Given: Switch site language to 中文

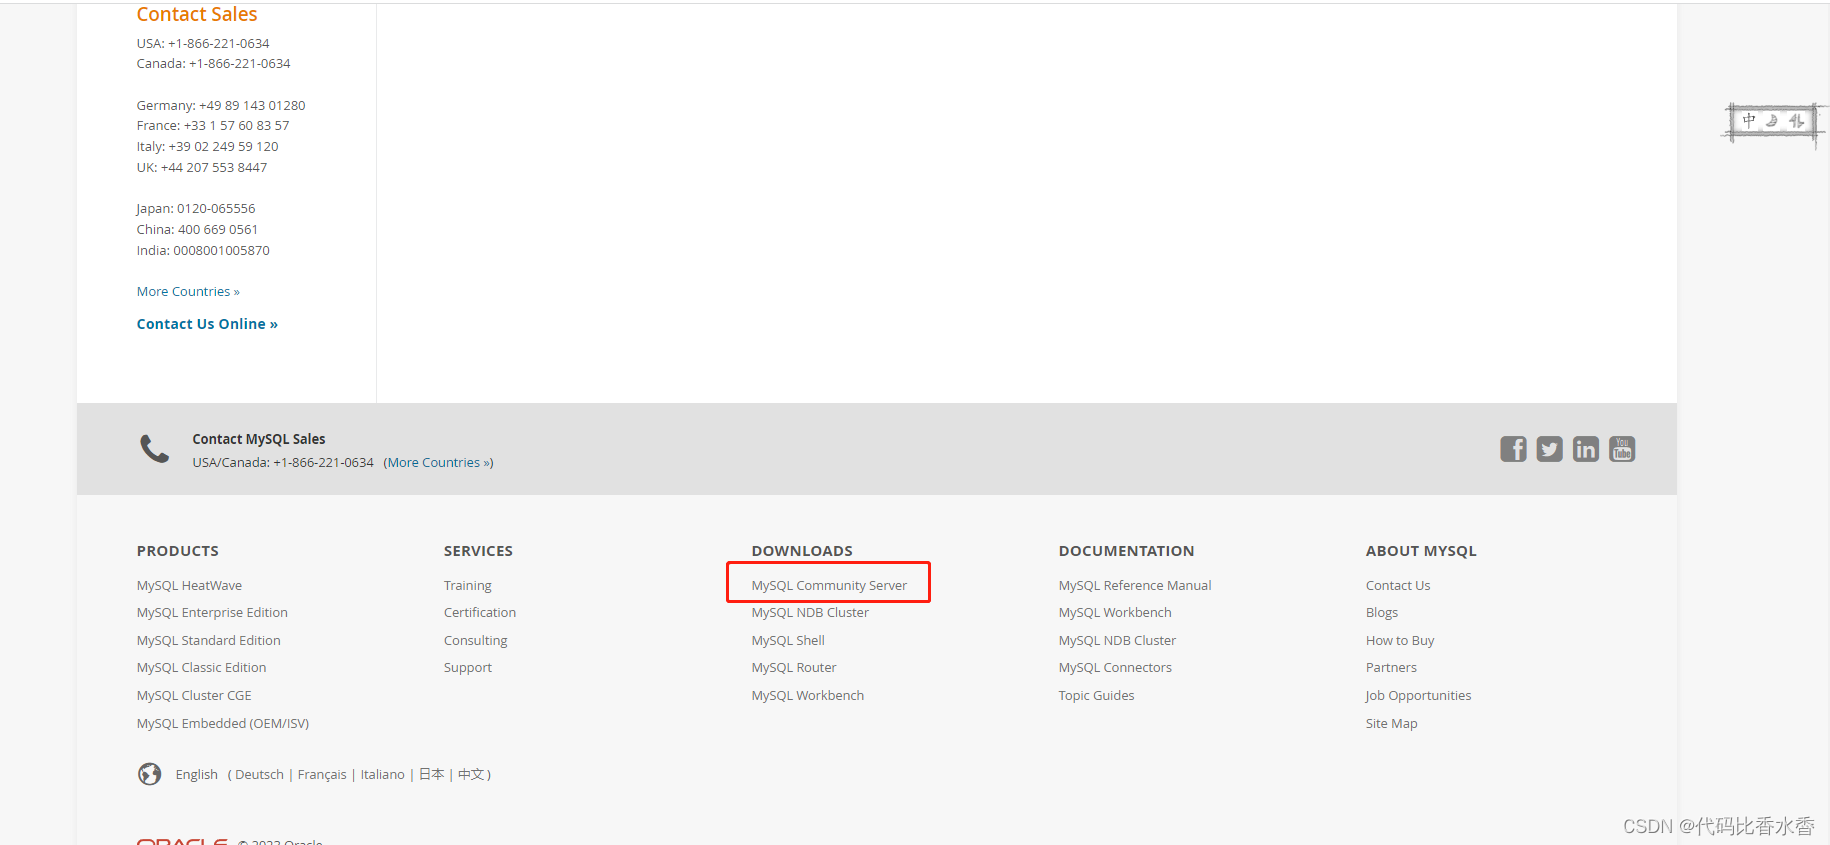Looking at the screenshot, I should pos(471,775).
